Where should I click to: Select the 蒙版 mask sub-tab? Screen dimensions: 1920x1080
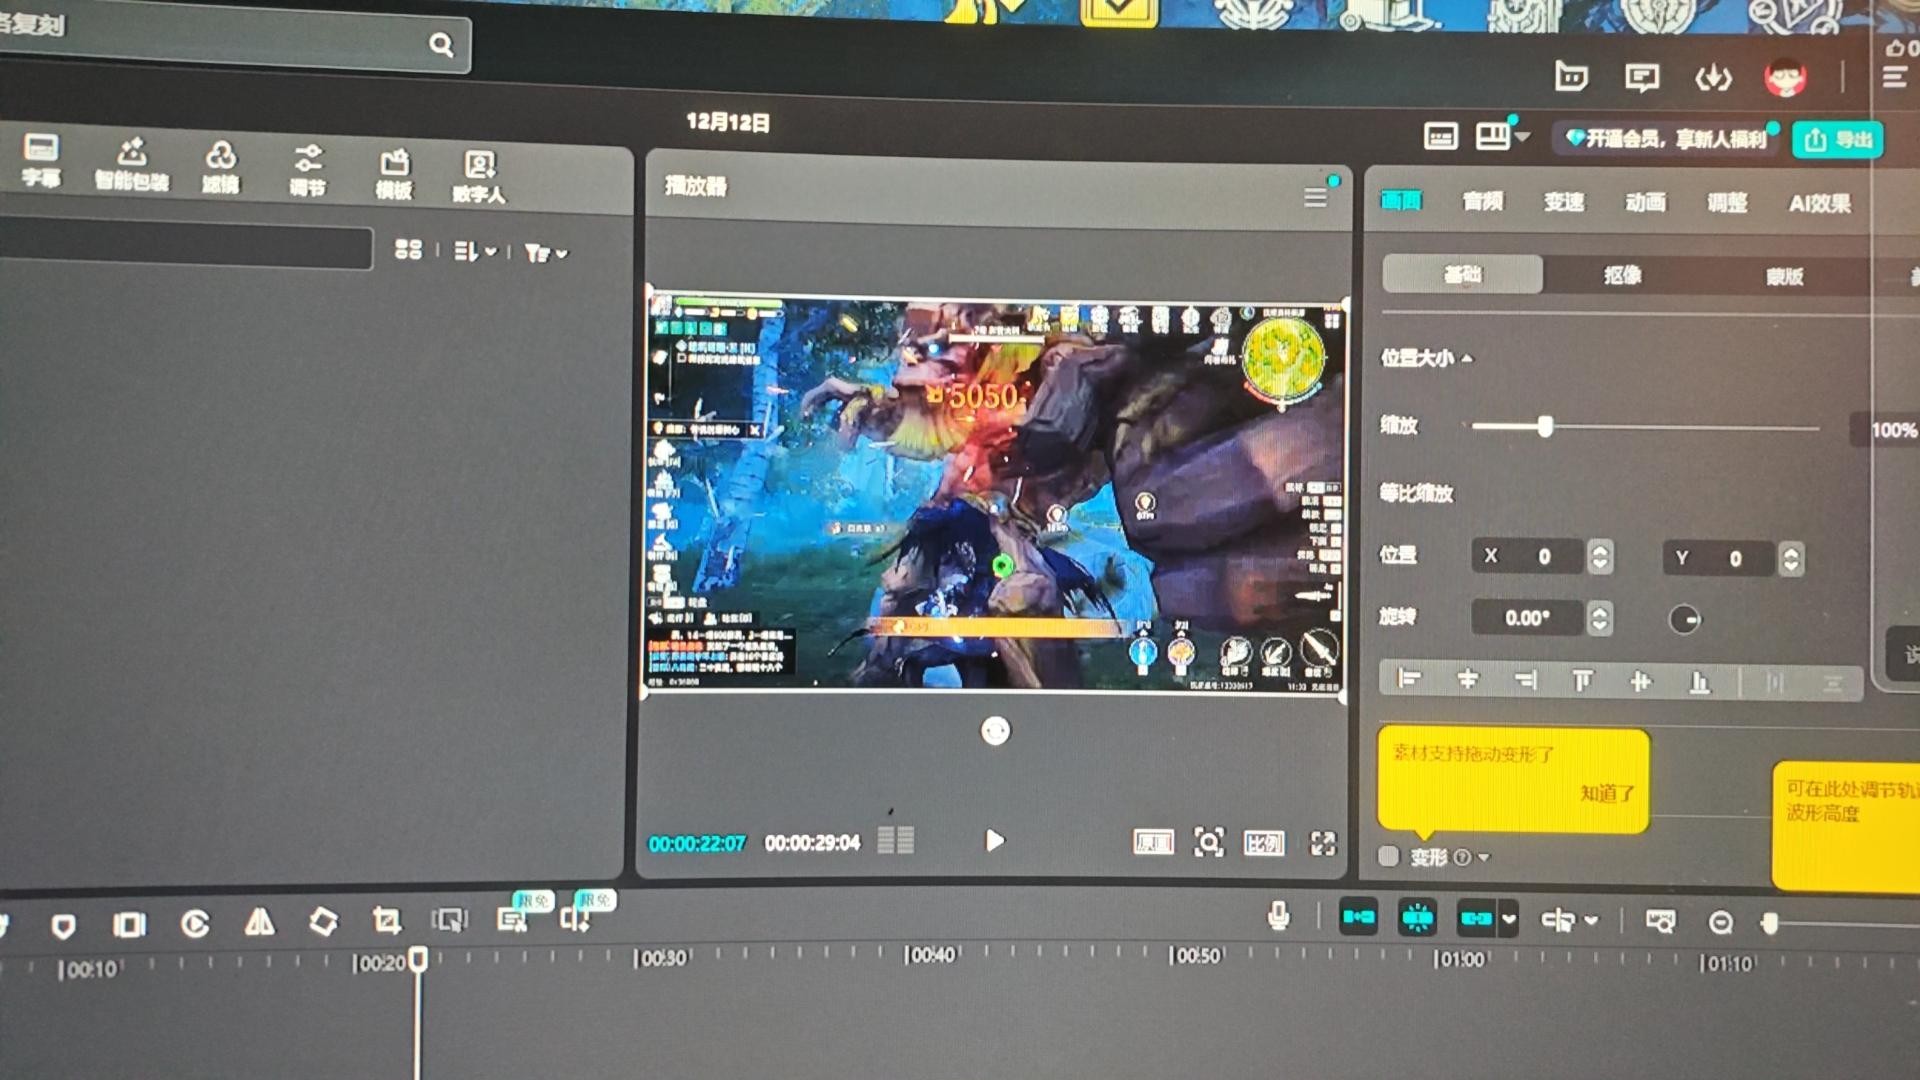pos(1784,276)
